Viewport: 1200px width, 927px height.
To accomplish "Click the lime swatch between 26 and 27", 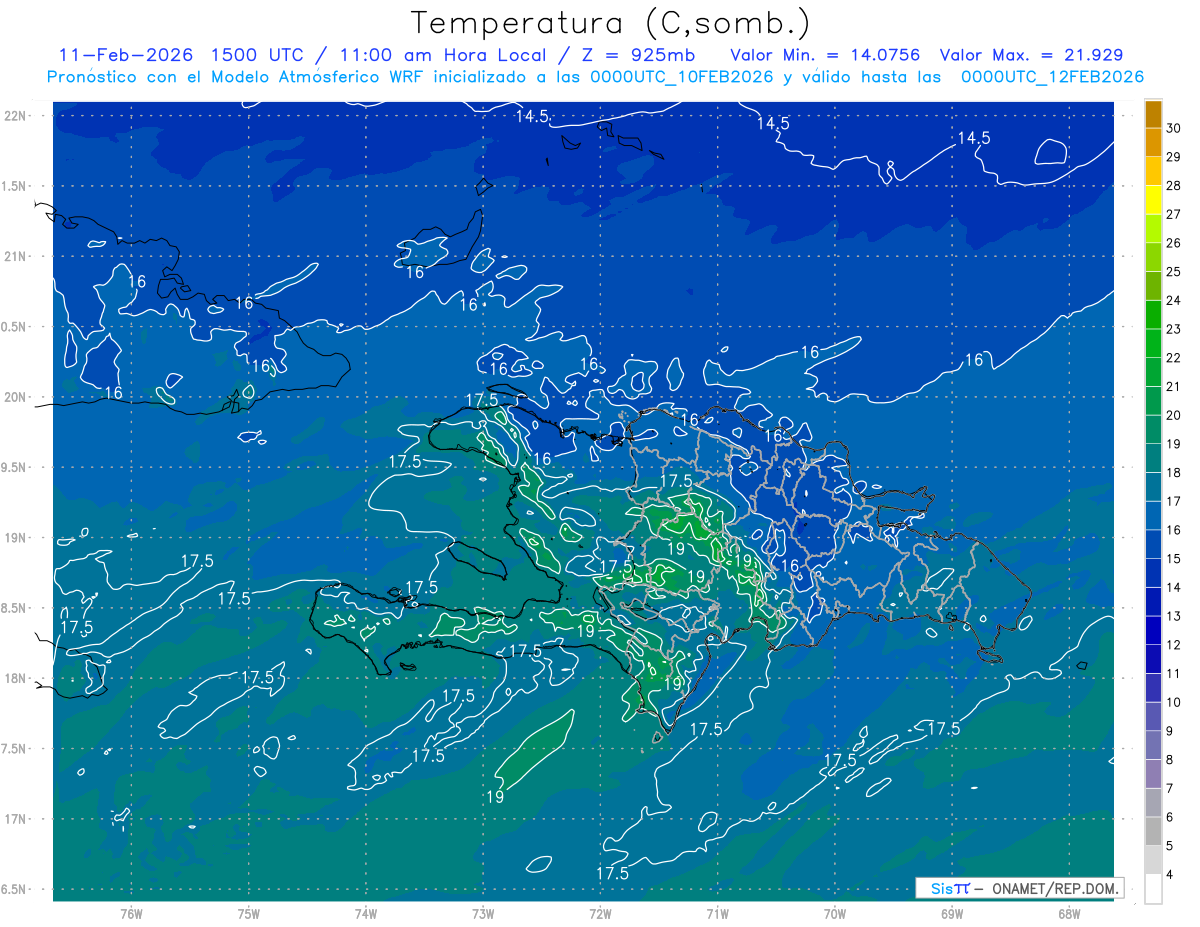I will 1153,228.
